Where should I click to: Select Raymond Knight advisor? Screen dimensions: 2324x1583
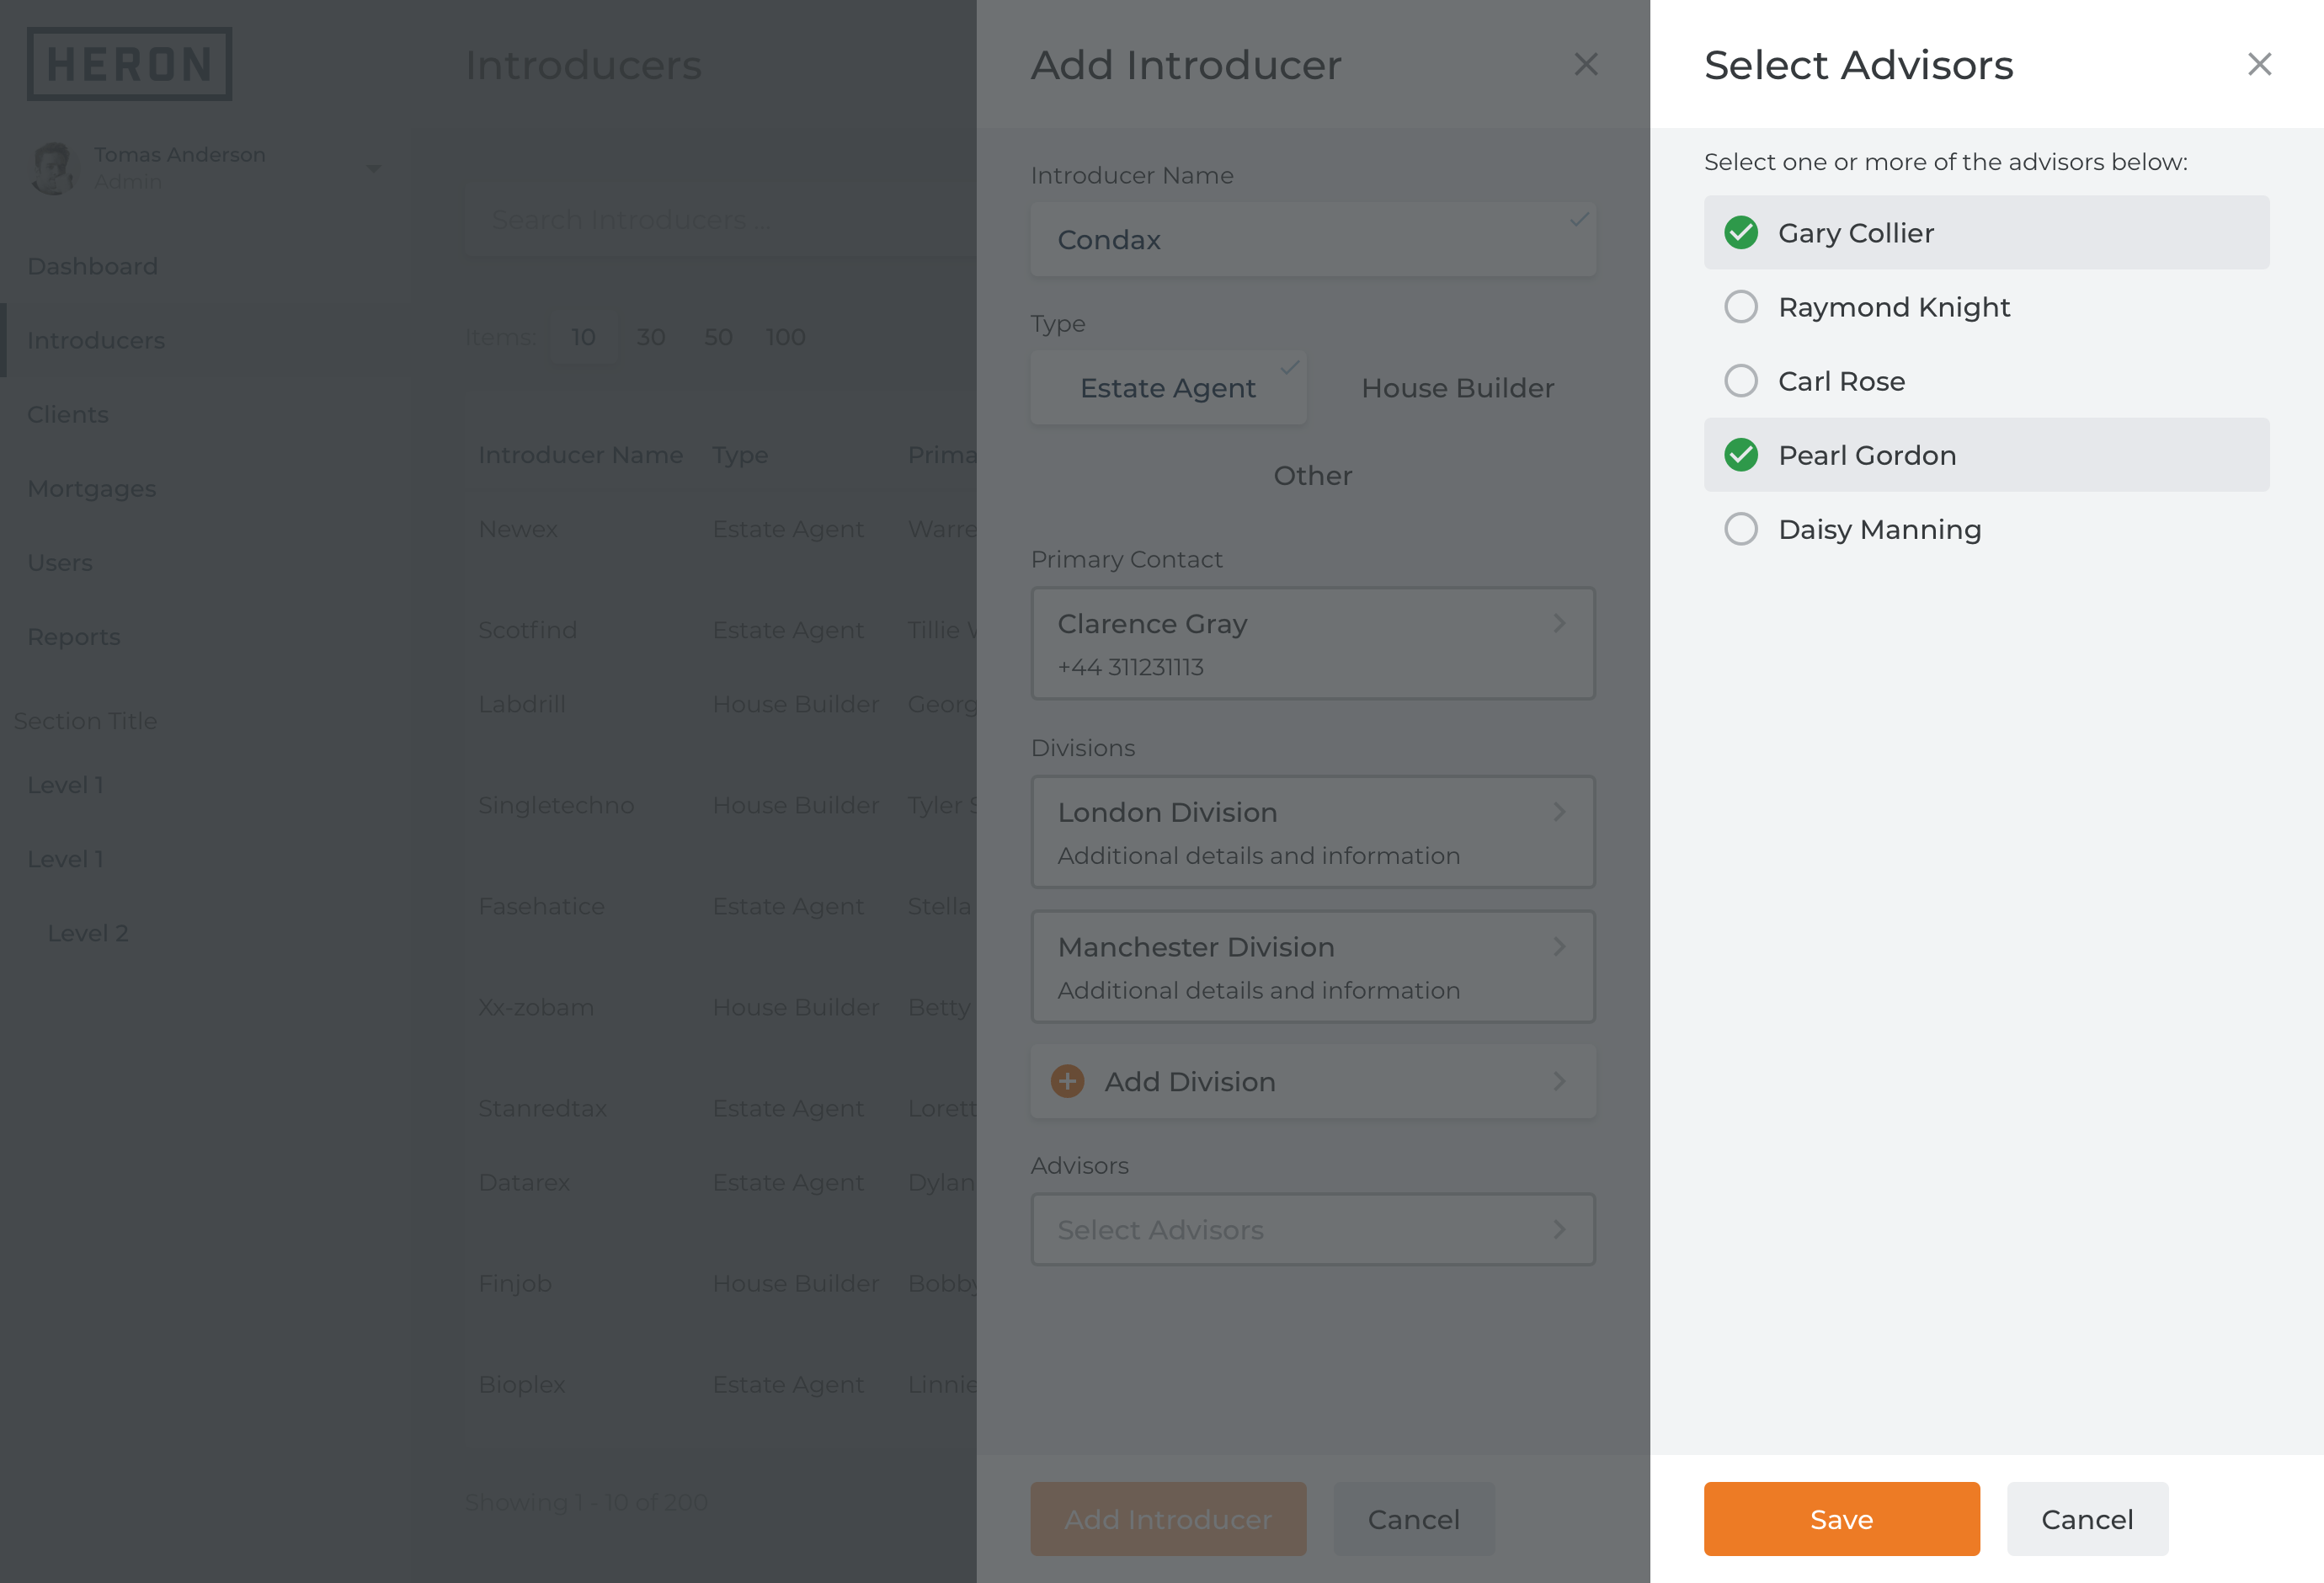click(x=1986, y=306)
